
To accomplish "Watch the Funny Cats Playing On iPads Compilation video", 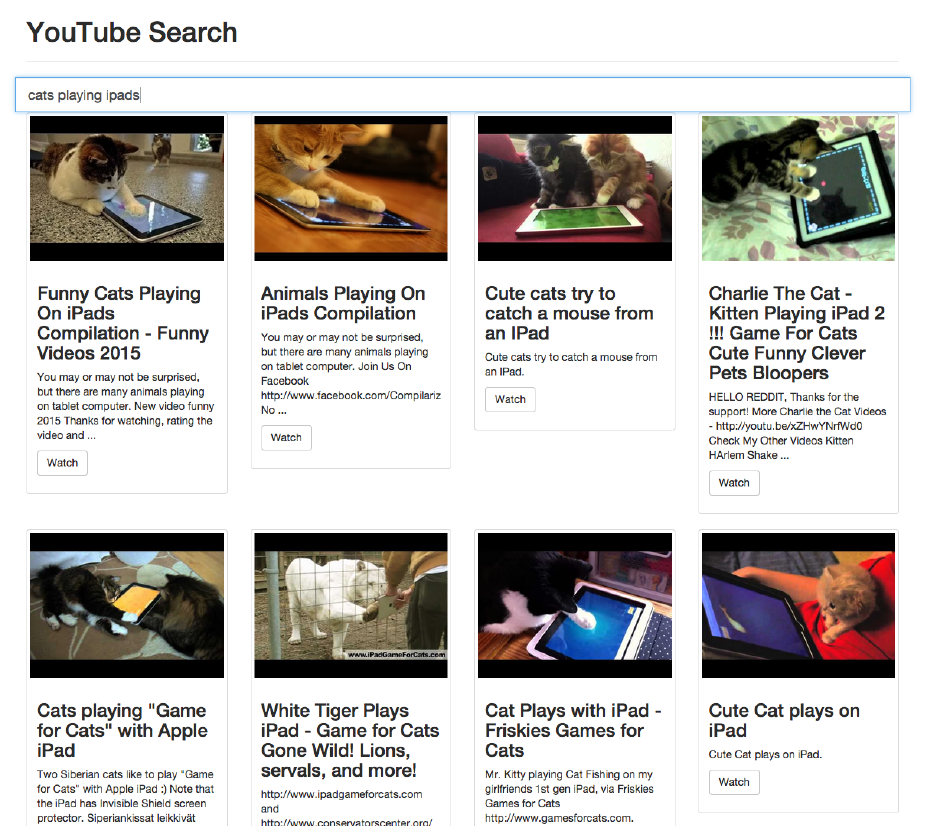I will pyautogui.click(x=62, y=463).
